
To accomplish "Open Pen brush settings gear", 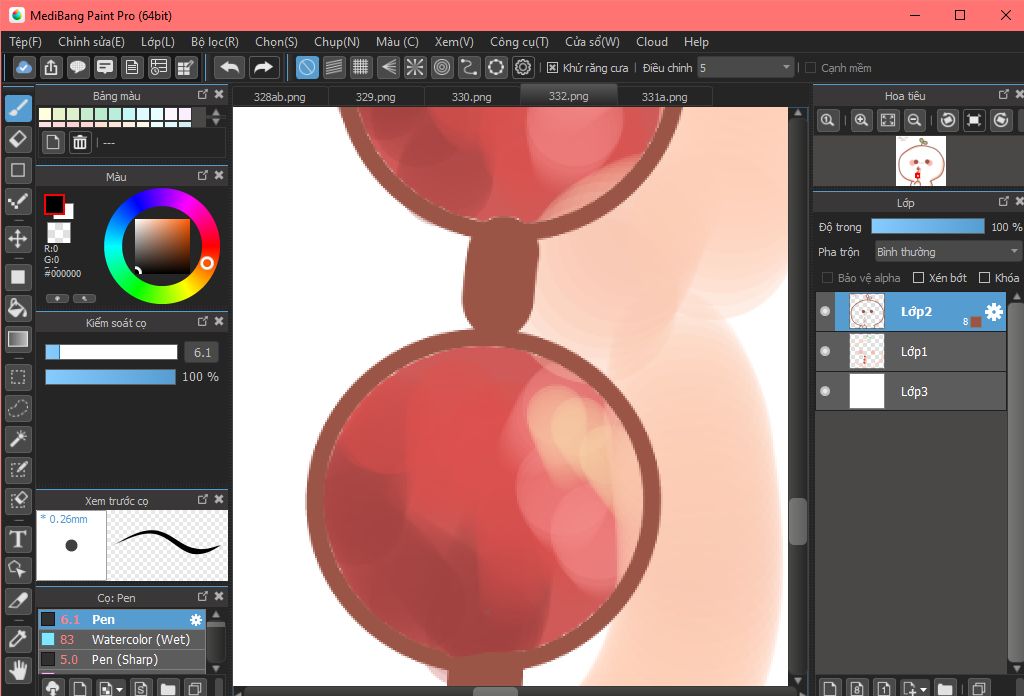I will click(196, 620).
